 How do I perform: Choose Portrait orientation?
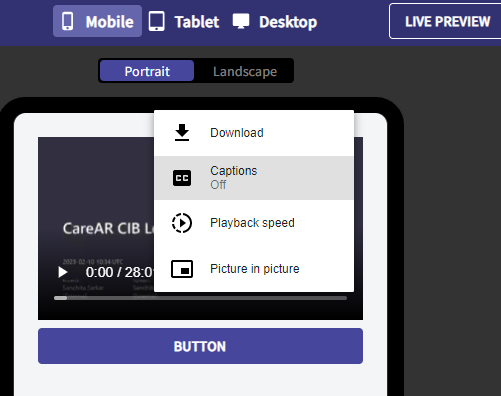(x=147, y=71)
